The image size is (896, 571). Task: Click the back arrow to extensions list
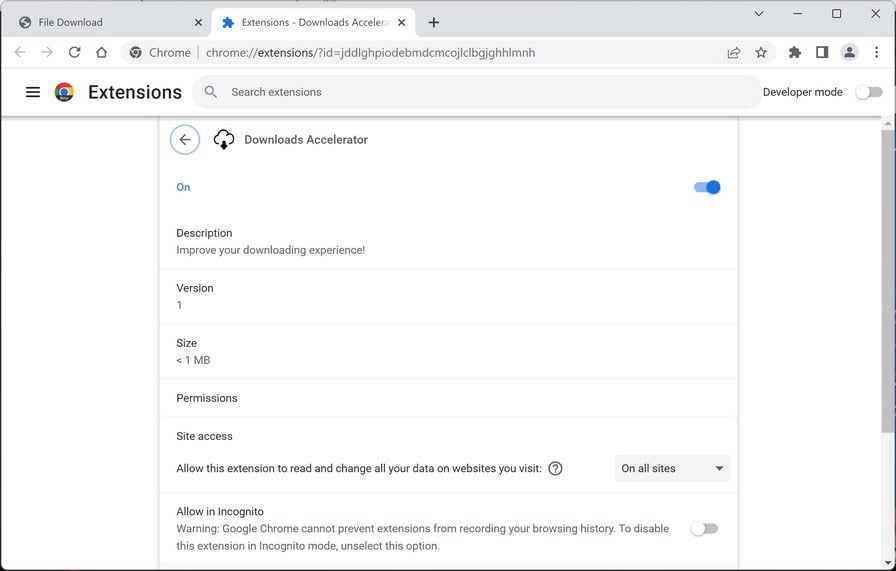pos(185,140)
